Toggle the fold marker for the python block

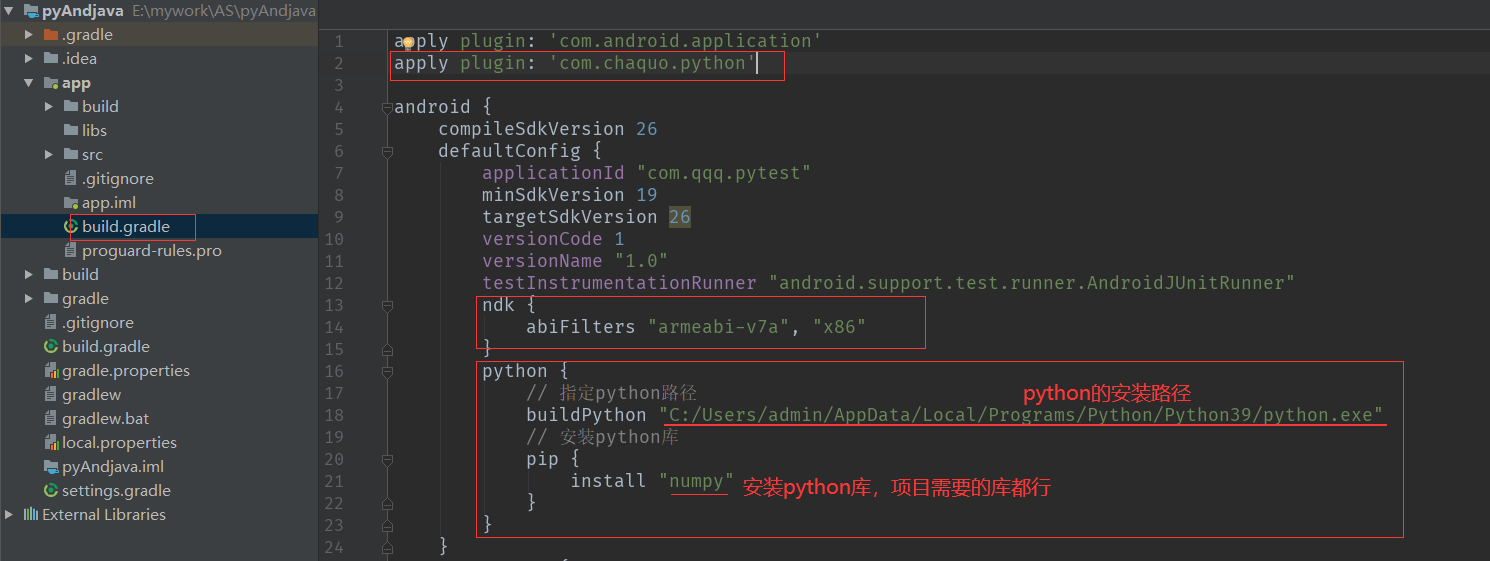(387, 372)
